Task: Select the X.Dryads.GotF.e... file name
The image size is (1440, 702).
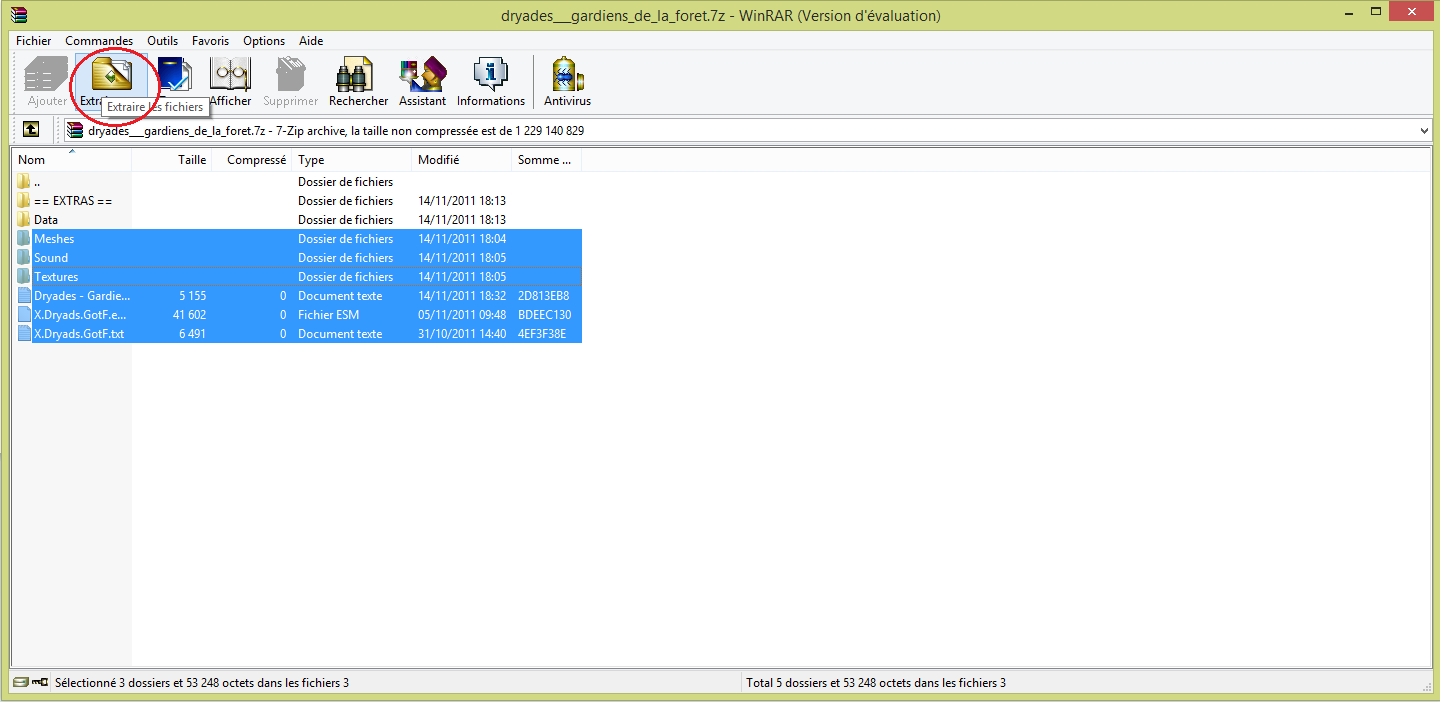Action: click(80, 315)
